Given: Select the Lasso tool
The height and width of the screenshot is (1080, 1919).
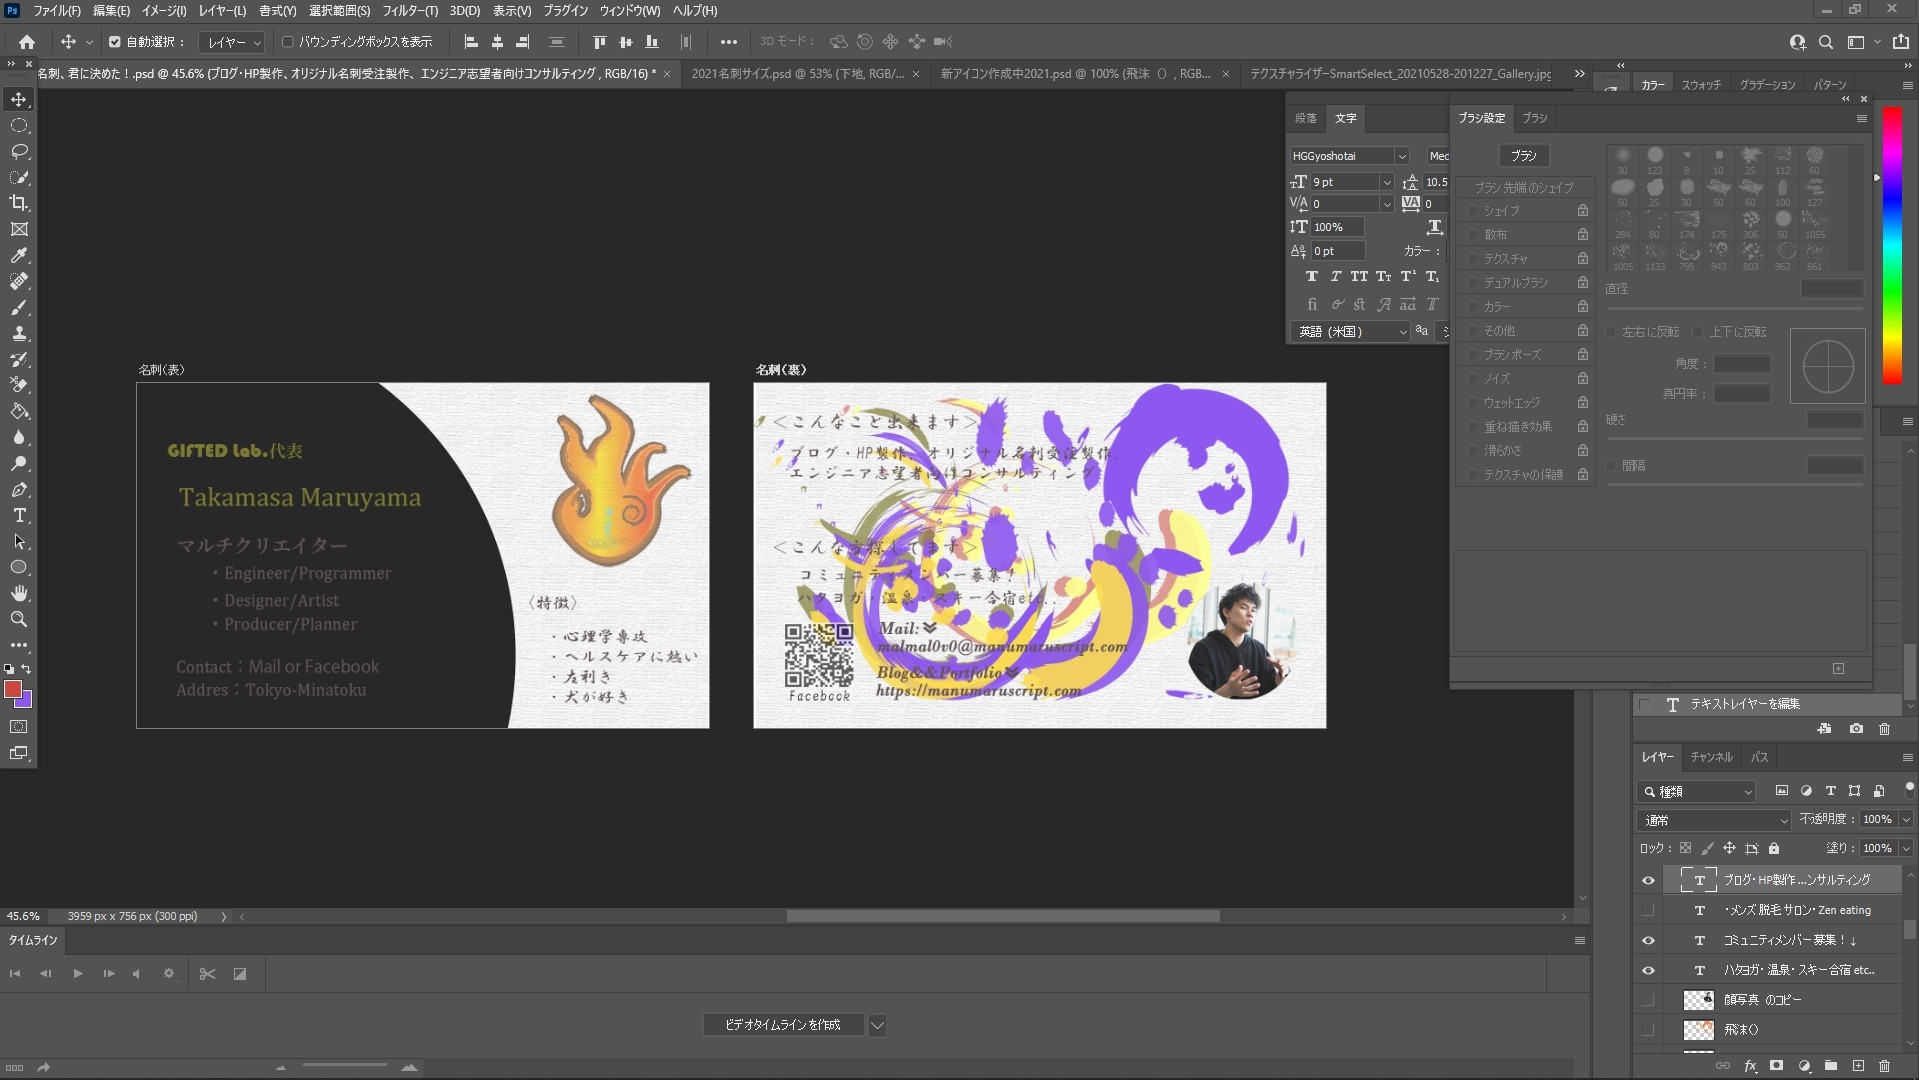Looking at the screenshot, I should pyautogui.click(x=19, y=151).
